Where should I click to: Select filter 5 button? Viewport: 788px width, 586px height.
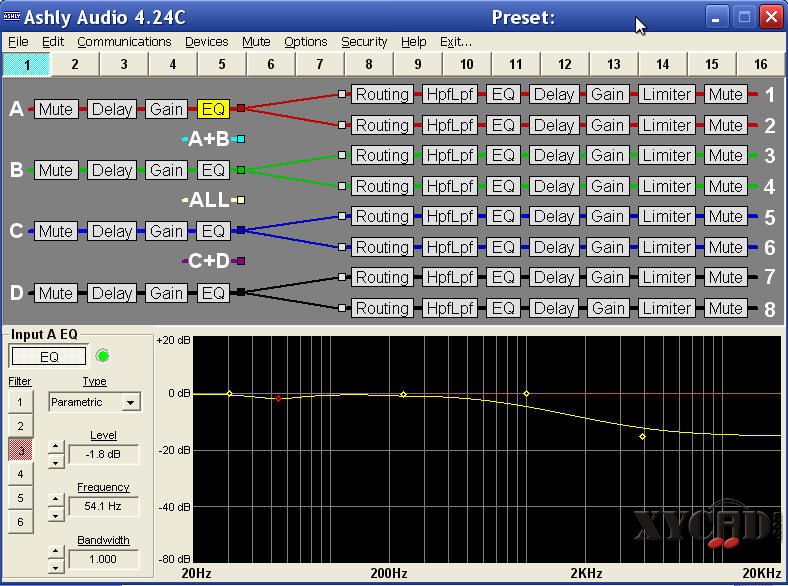point(20,498)
